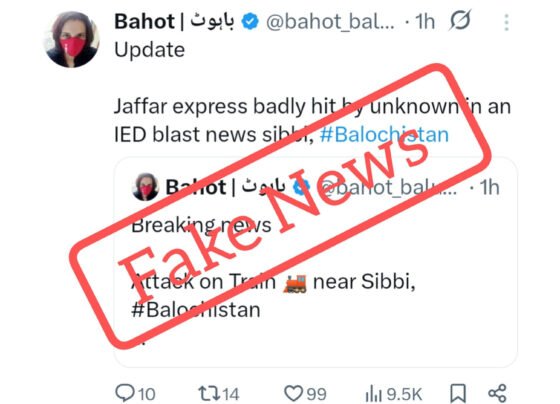Open the #Balochistan hashtag in the main tweet
The height and width of the screenshot is (404, 560).
384,135
